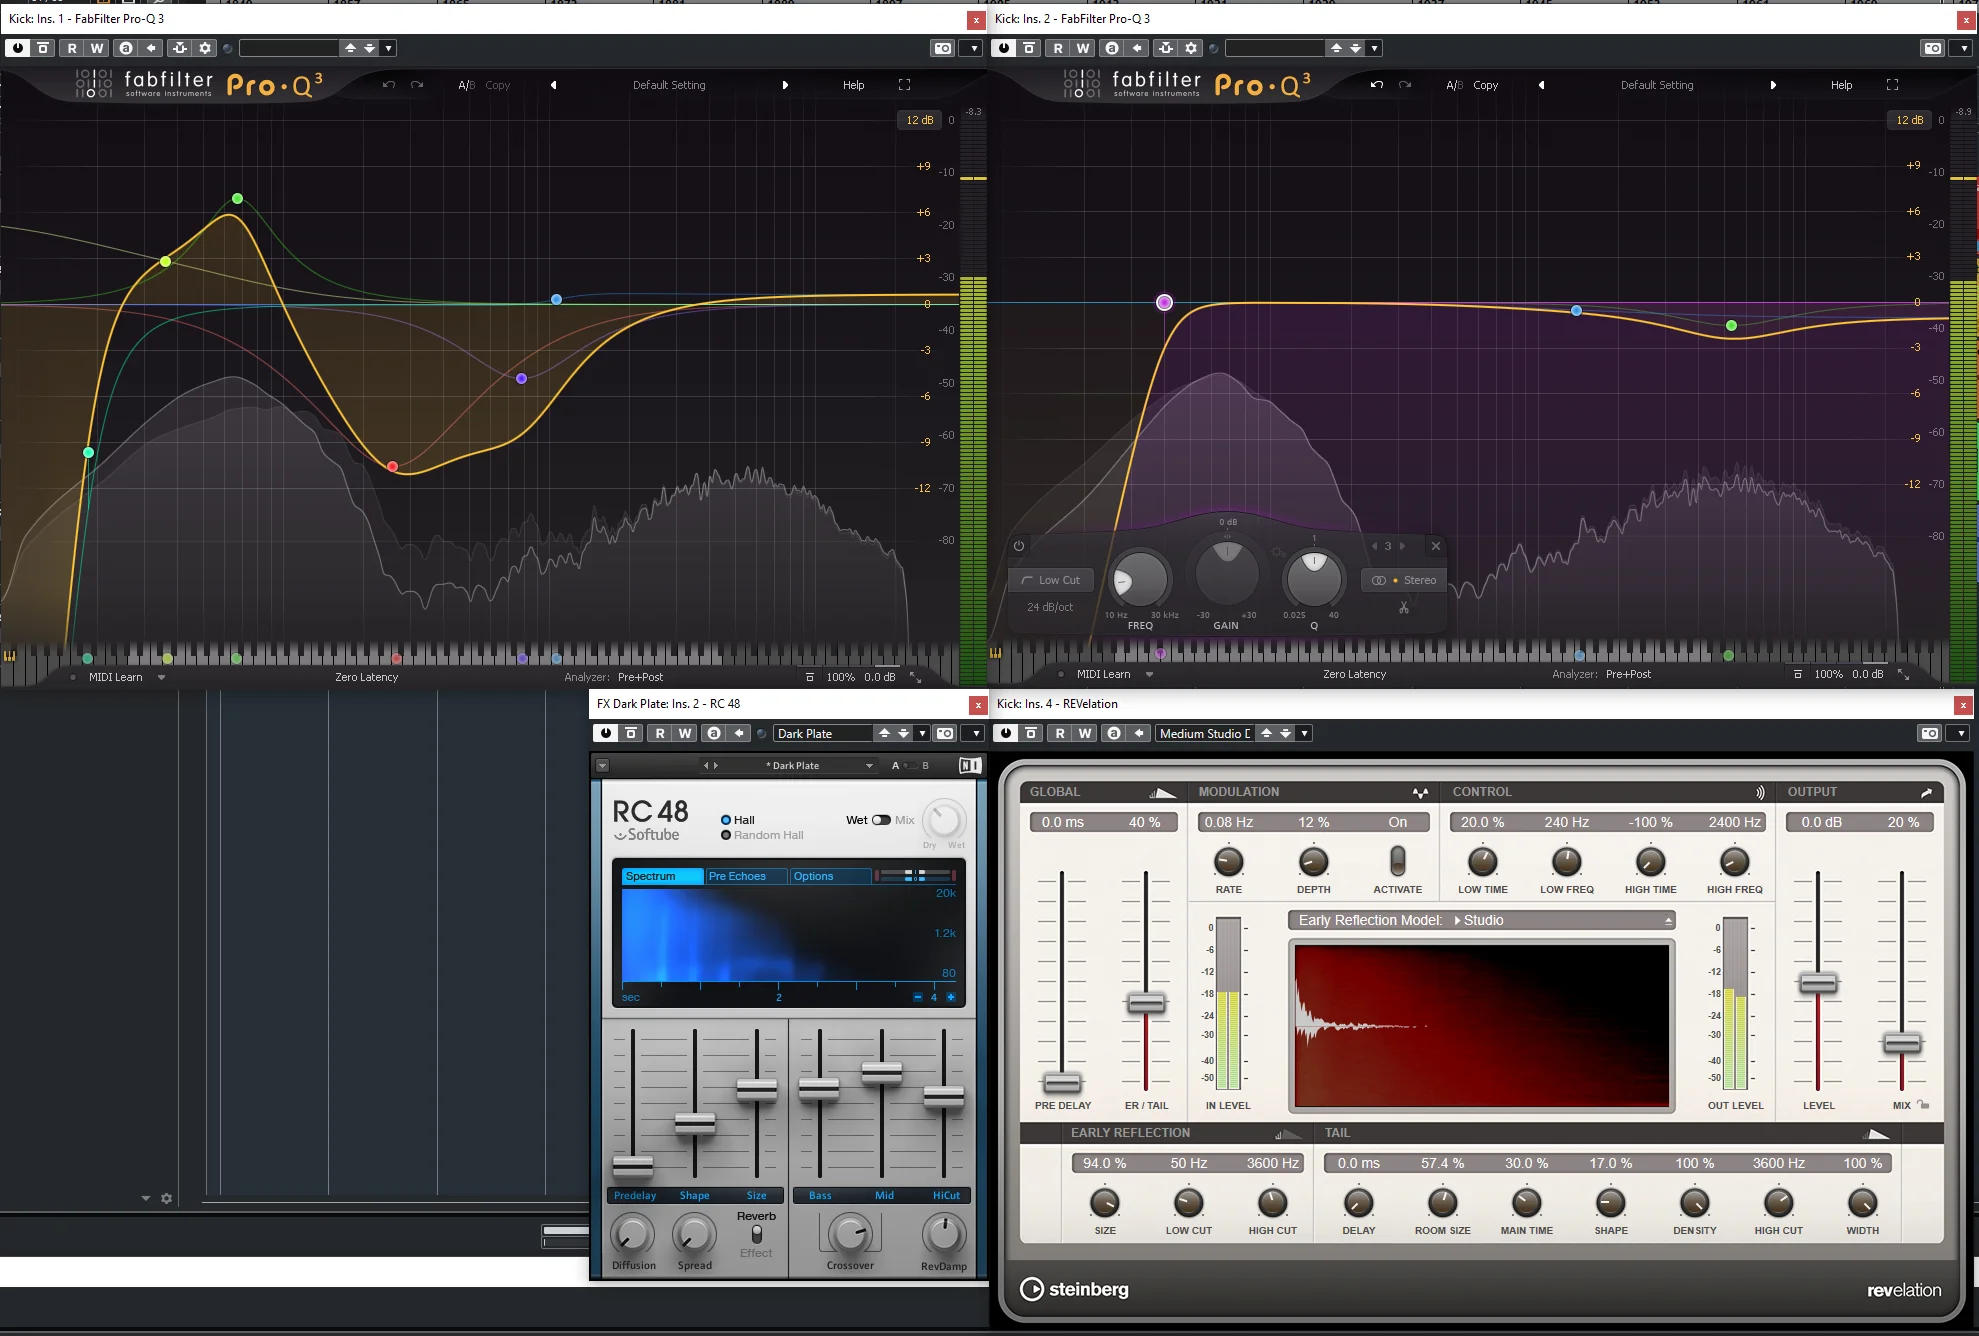Click the REVelation Room Size knob
1979x1336 pixels.
pyautogui.click(x=1442, y=1202)
